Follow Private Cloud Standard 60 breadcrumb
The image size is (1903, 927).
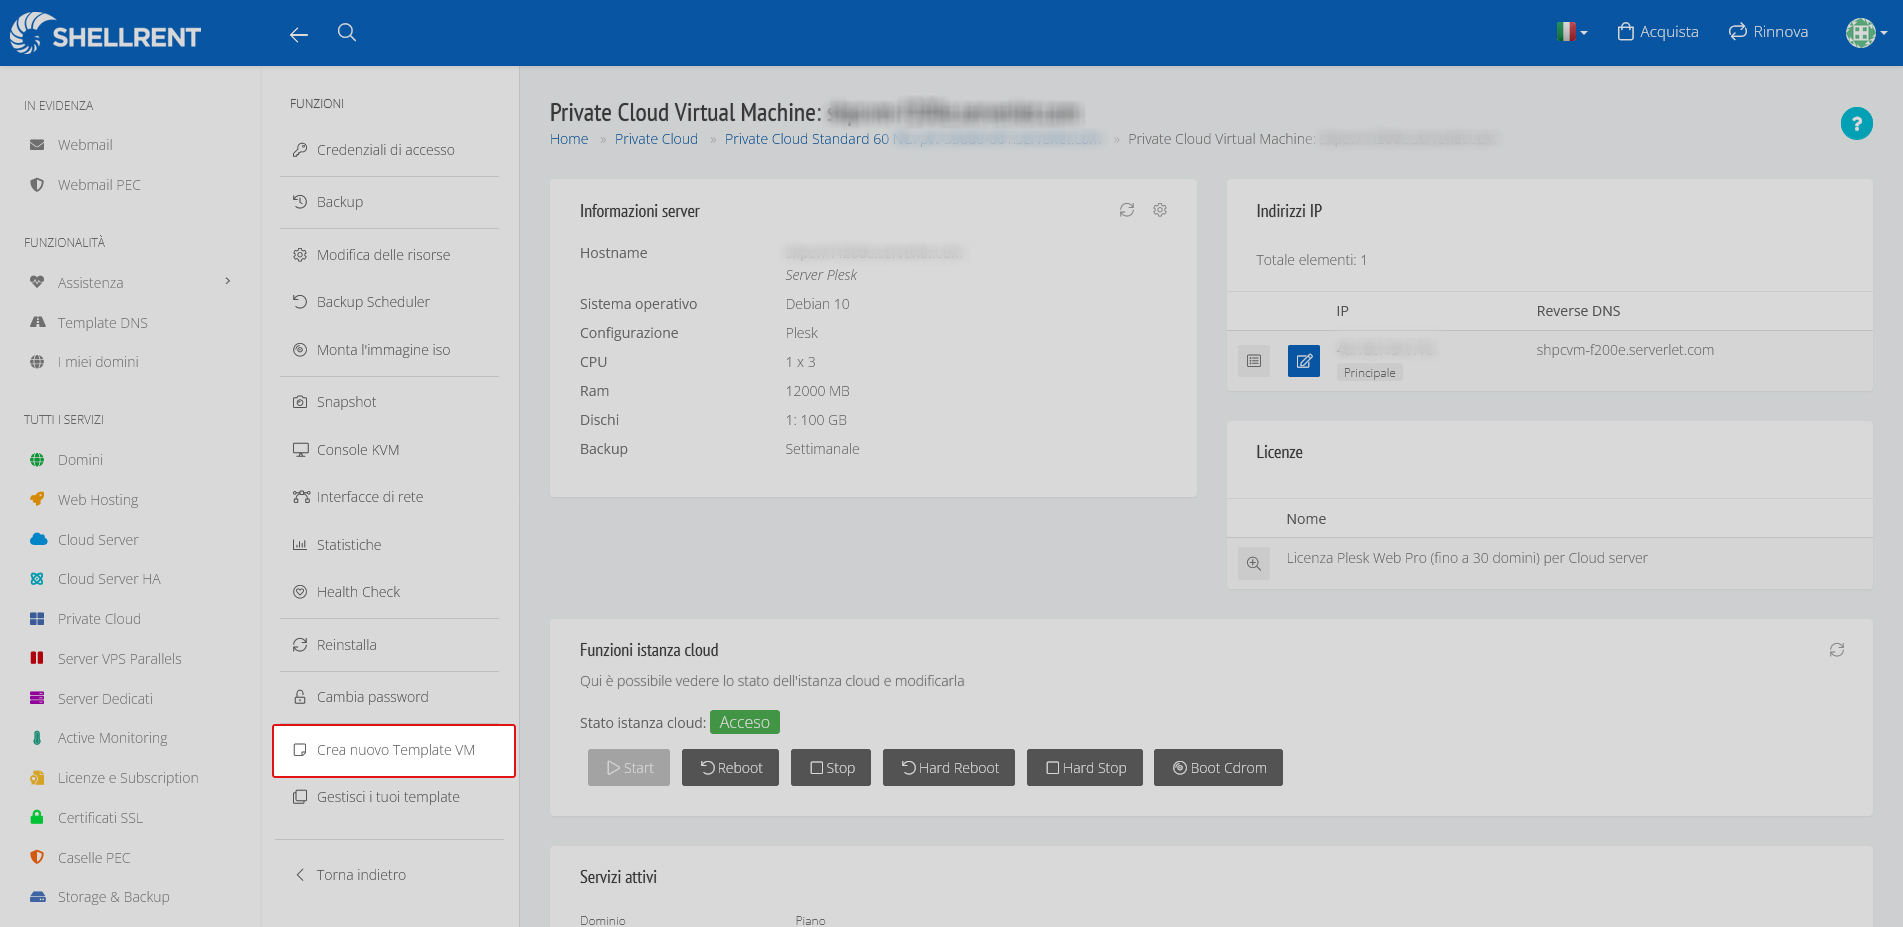pos(806,139)
